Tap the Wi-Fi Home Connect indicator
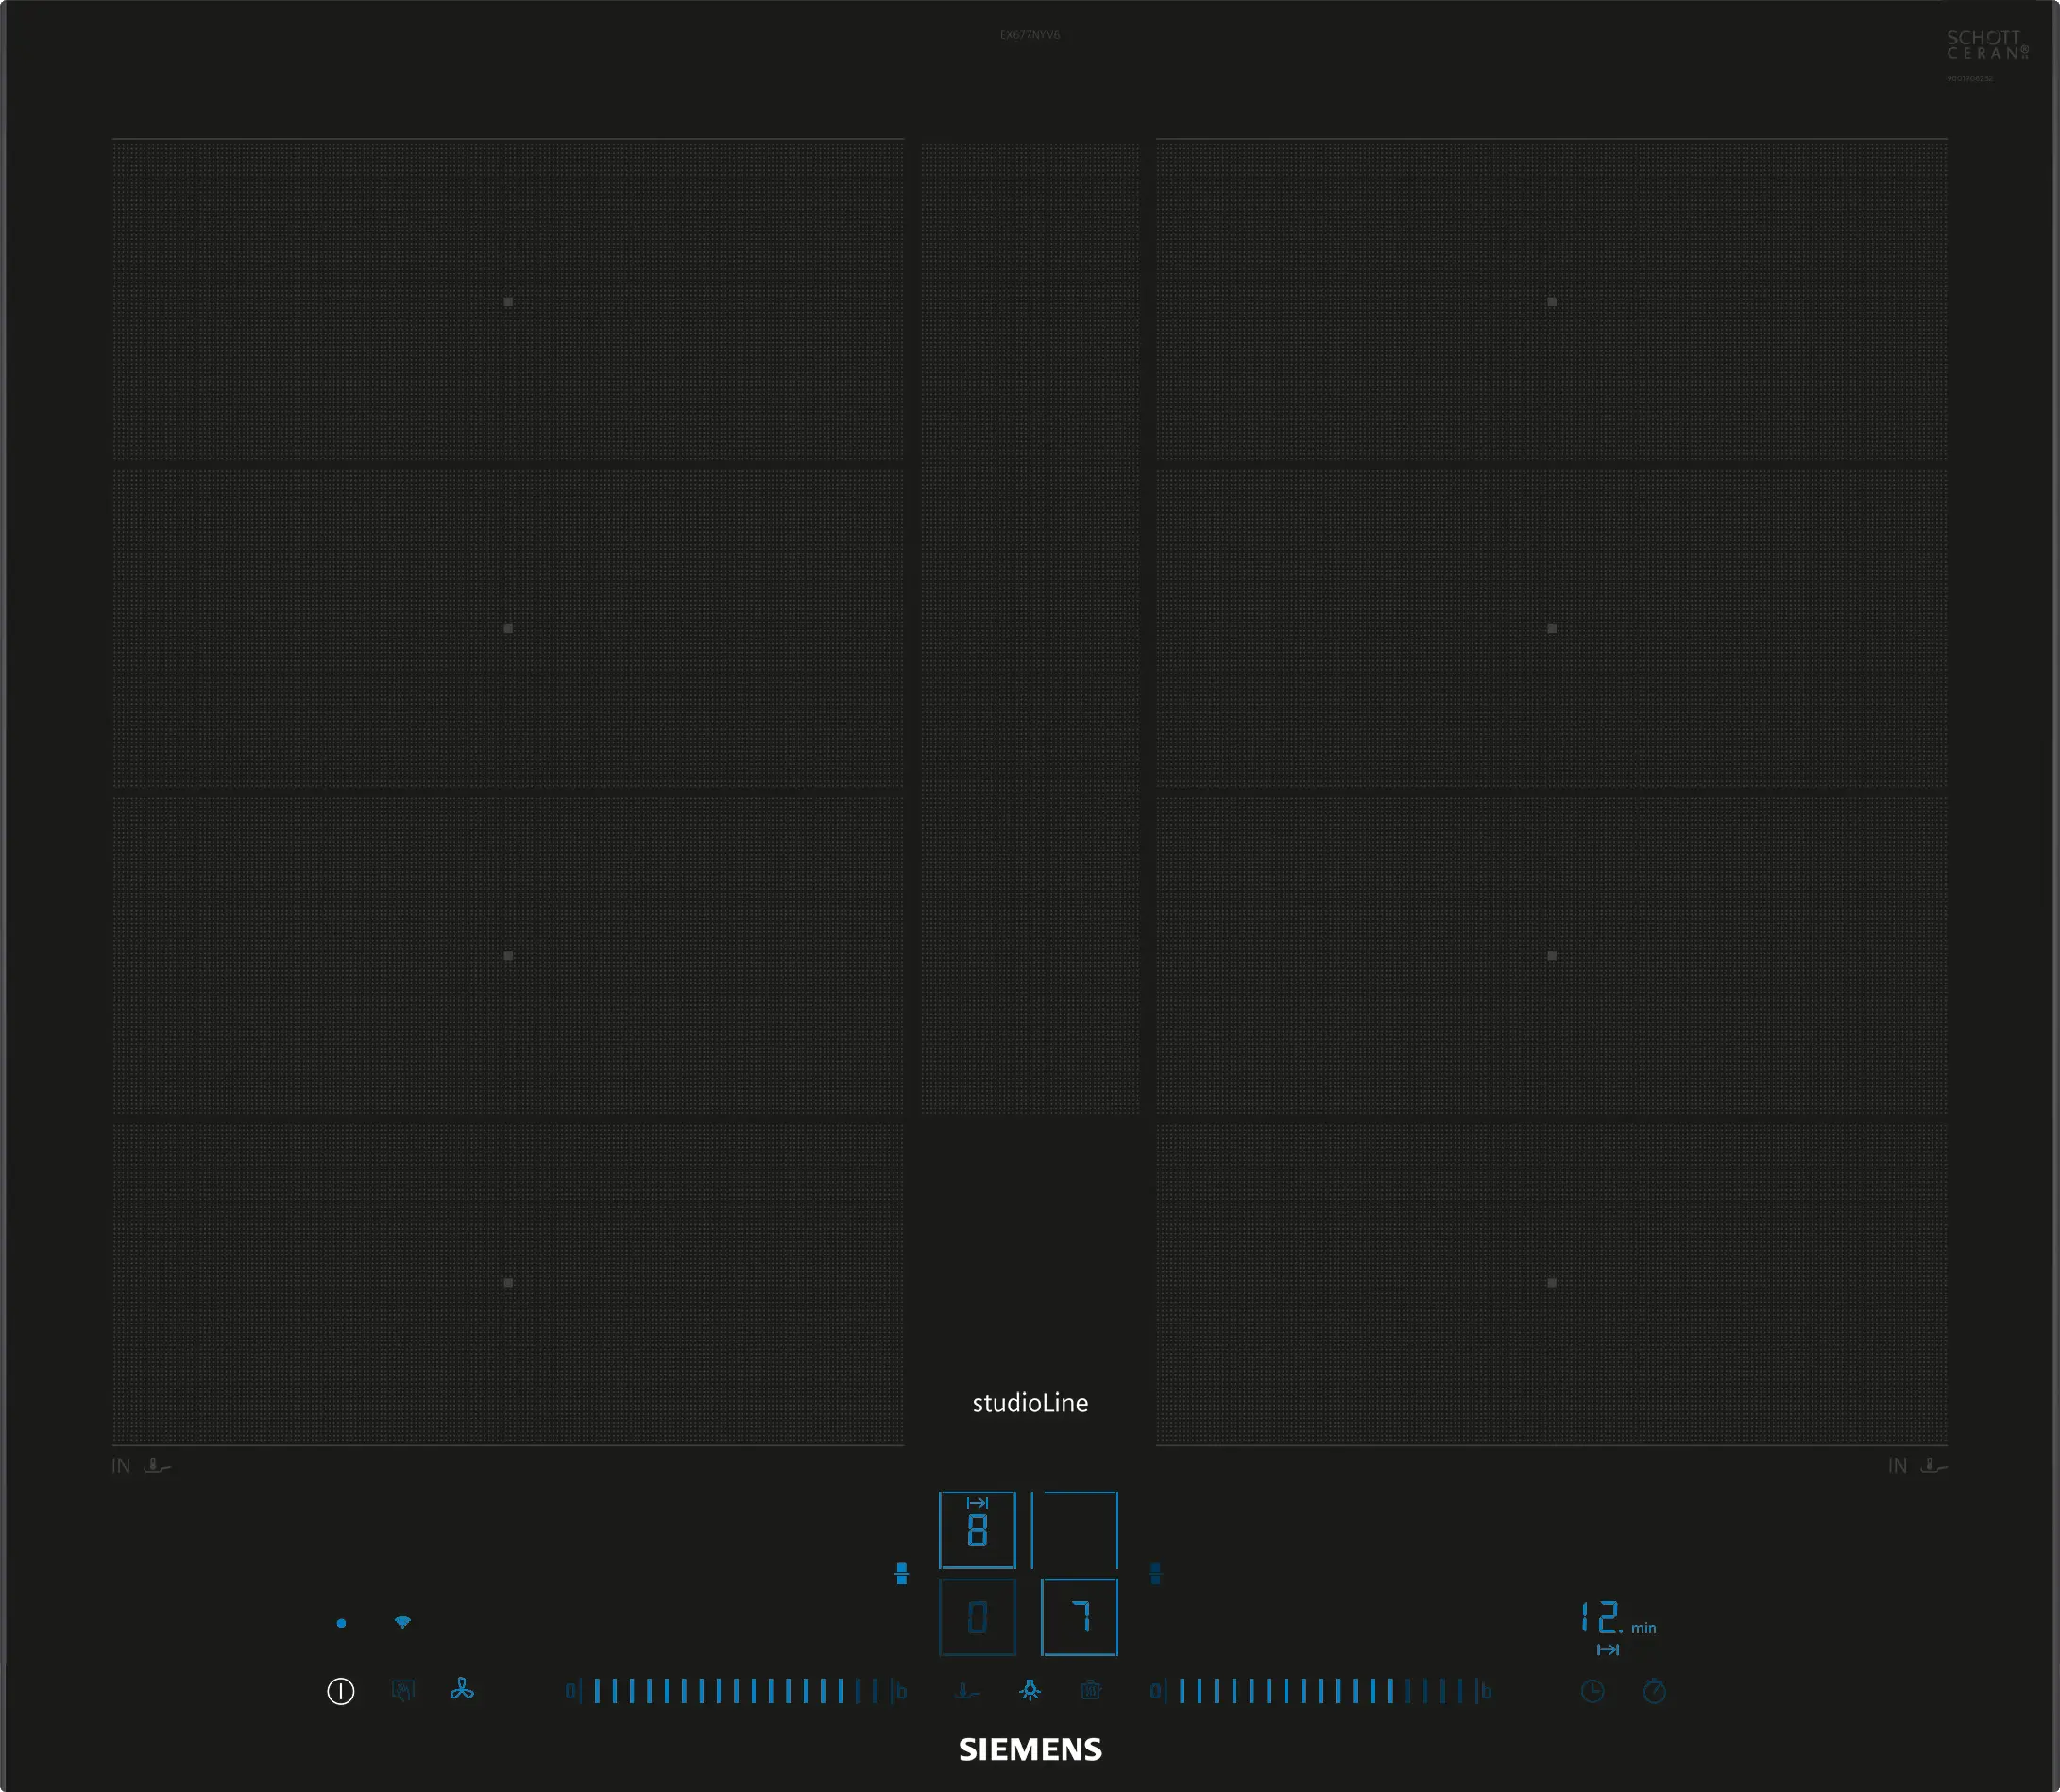This screenshot has height=1792, width=2060. [x=403, y=1622]
